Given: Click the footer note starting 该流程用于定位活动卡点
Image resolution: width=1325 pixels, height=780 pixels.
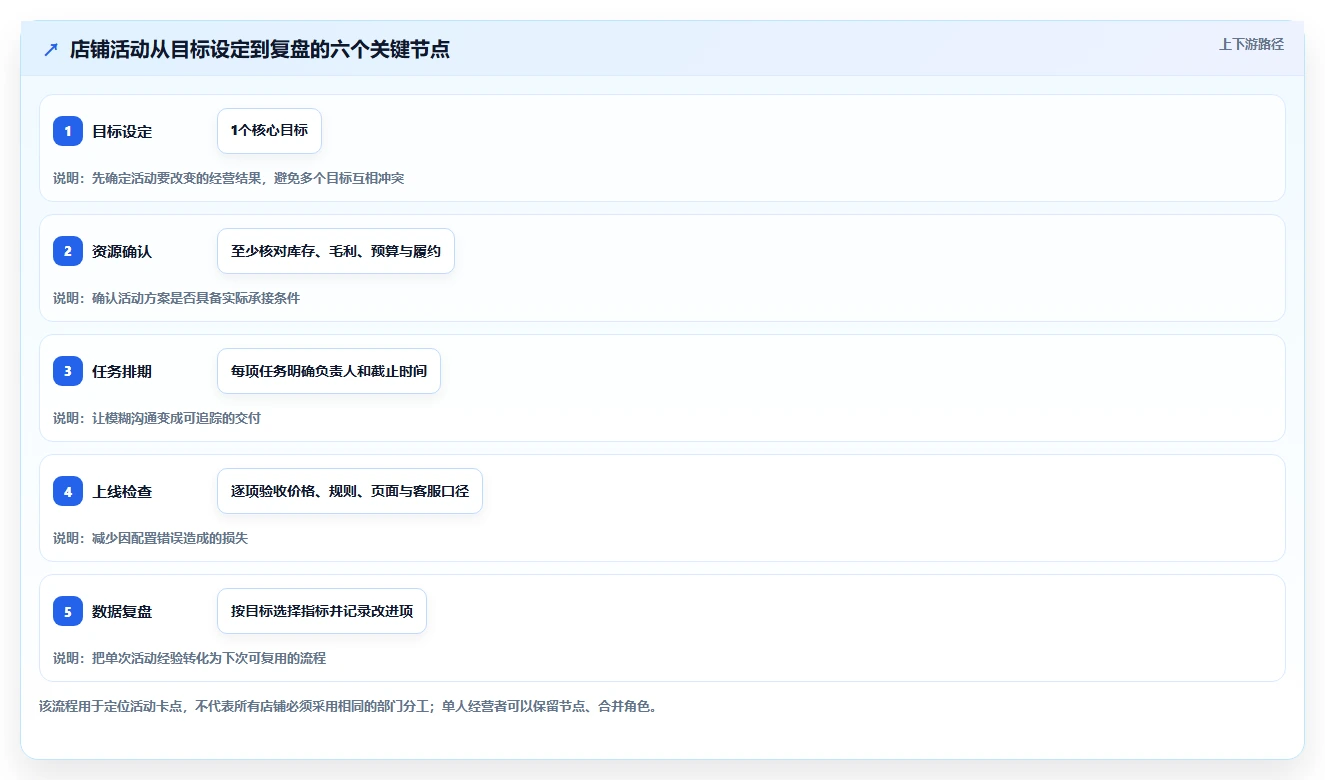Looking at the screenshot, I should click(x=348, y=706).
